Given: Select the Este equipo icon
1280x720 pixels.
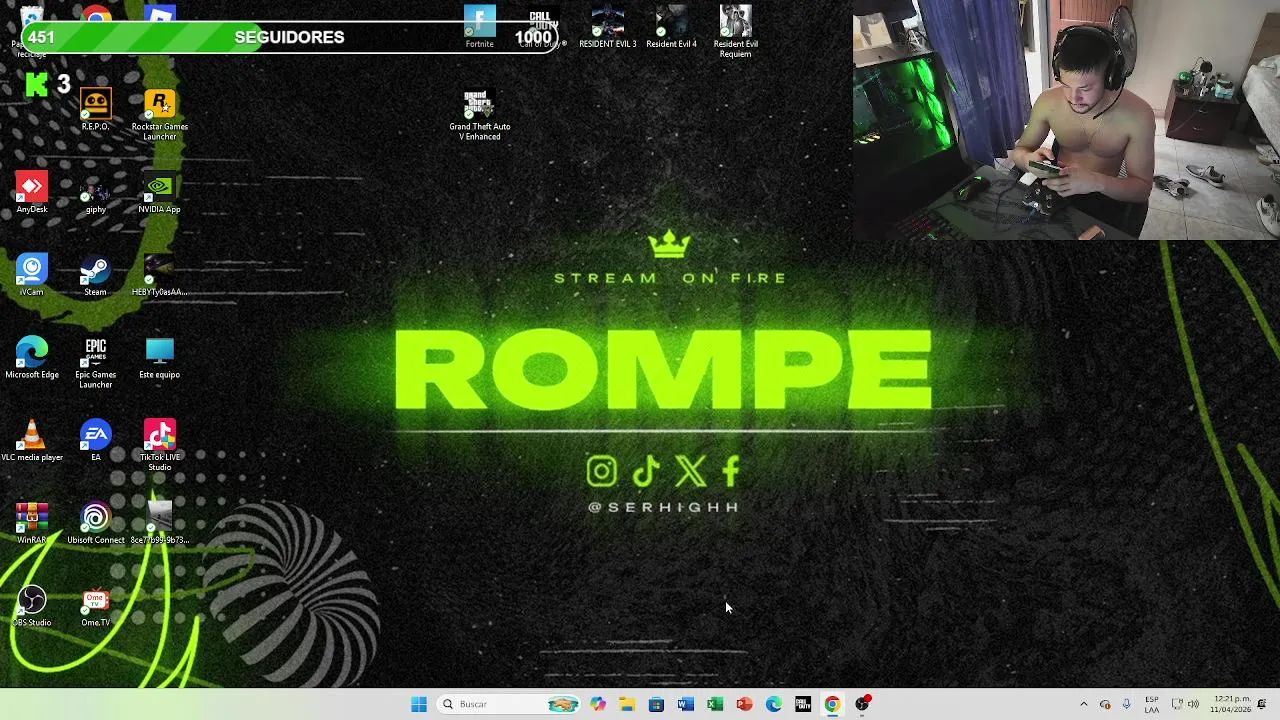Looking at the screenshot, I should [160, 358].
